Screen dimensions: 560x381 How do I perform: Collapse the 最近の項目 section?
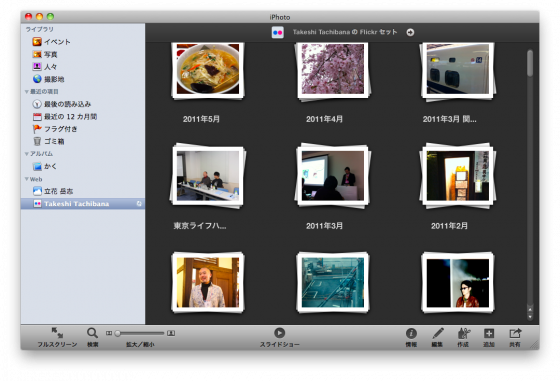26,92
